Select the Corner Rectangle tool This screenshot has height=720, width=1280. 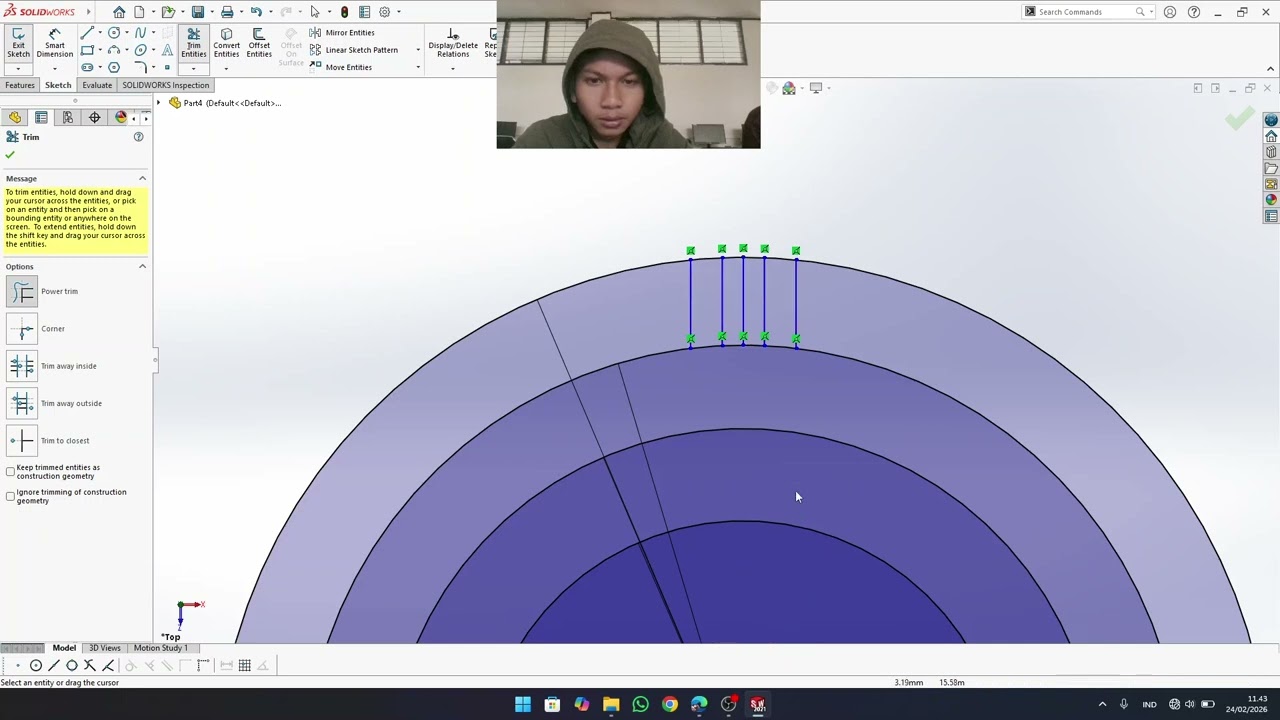(x=87, y=50)
